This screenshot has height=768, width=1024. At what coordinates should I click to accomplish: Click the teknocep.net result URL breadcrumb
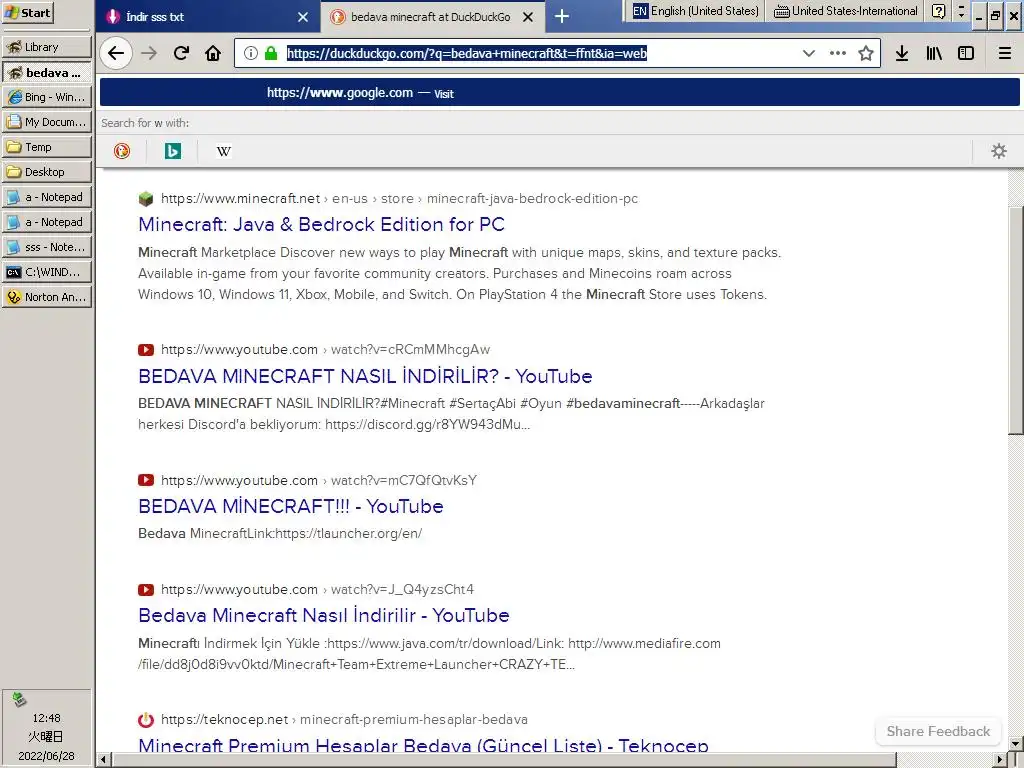tap(344, 720)
